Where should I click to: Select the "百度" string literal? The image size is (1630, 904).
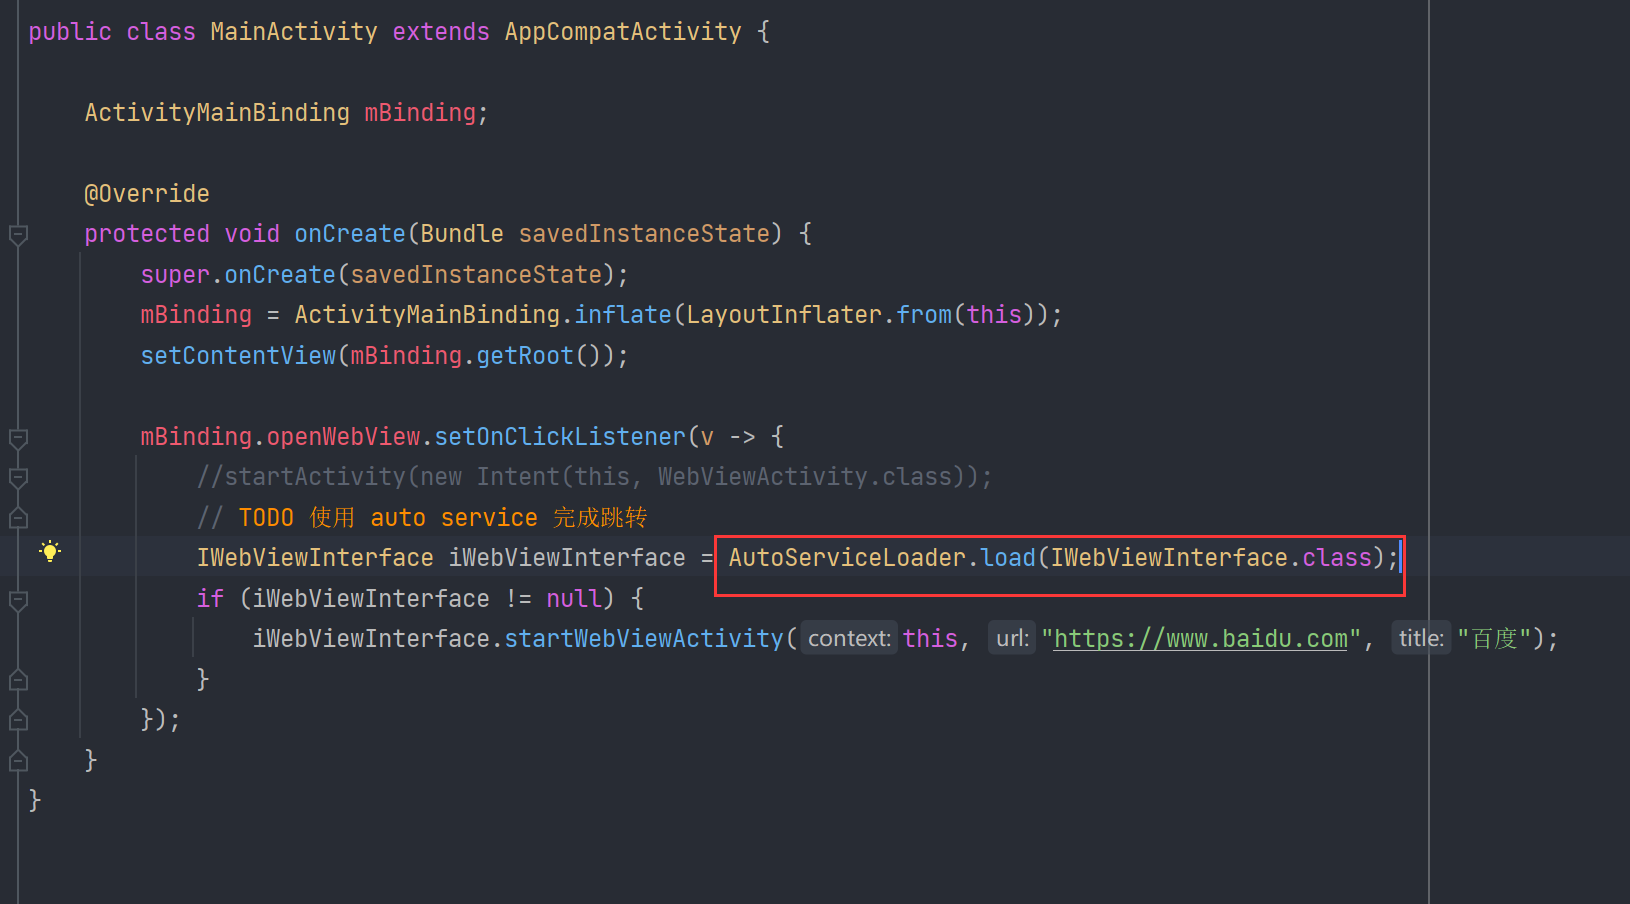click(x=1492, y=637)
